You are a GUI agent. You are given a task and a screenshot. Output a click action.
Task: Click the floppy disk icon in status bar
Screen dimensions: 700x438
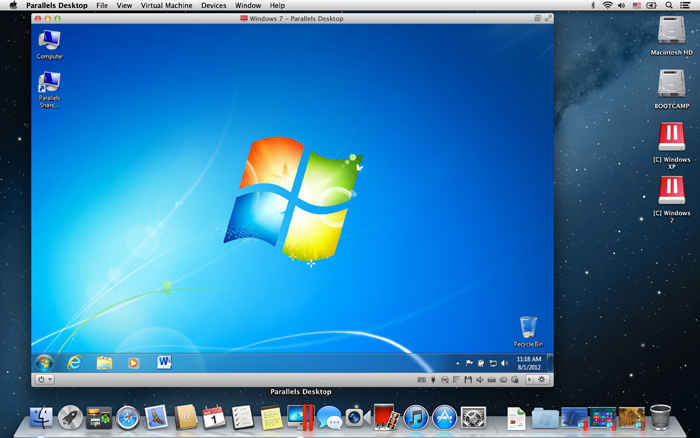coord(468,380)
